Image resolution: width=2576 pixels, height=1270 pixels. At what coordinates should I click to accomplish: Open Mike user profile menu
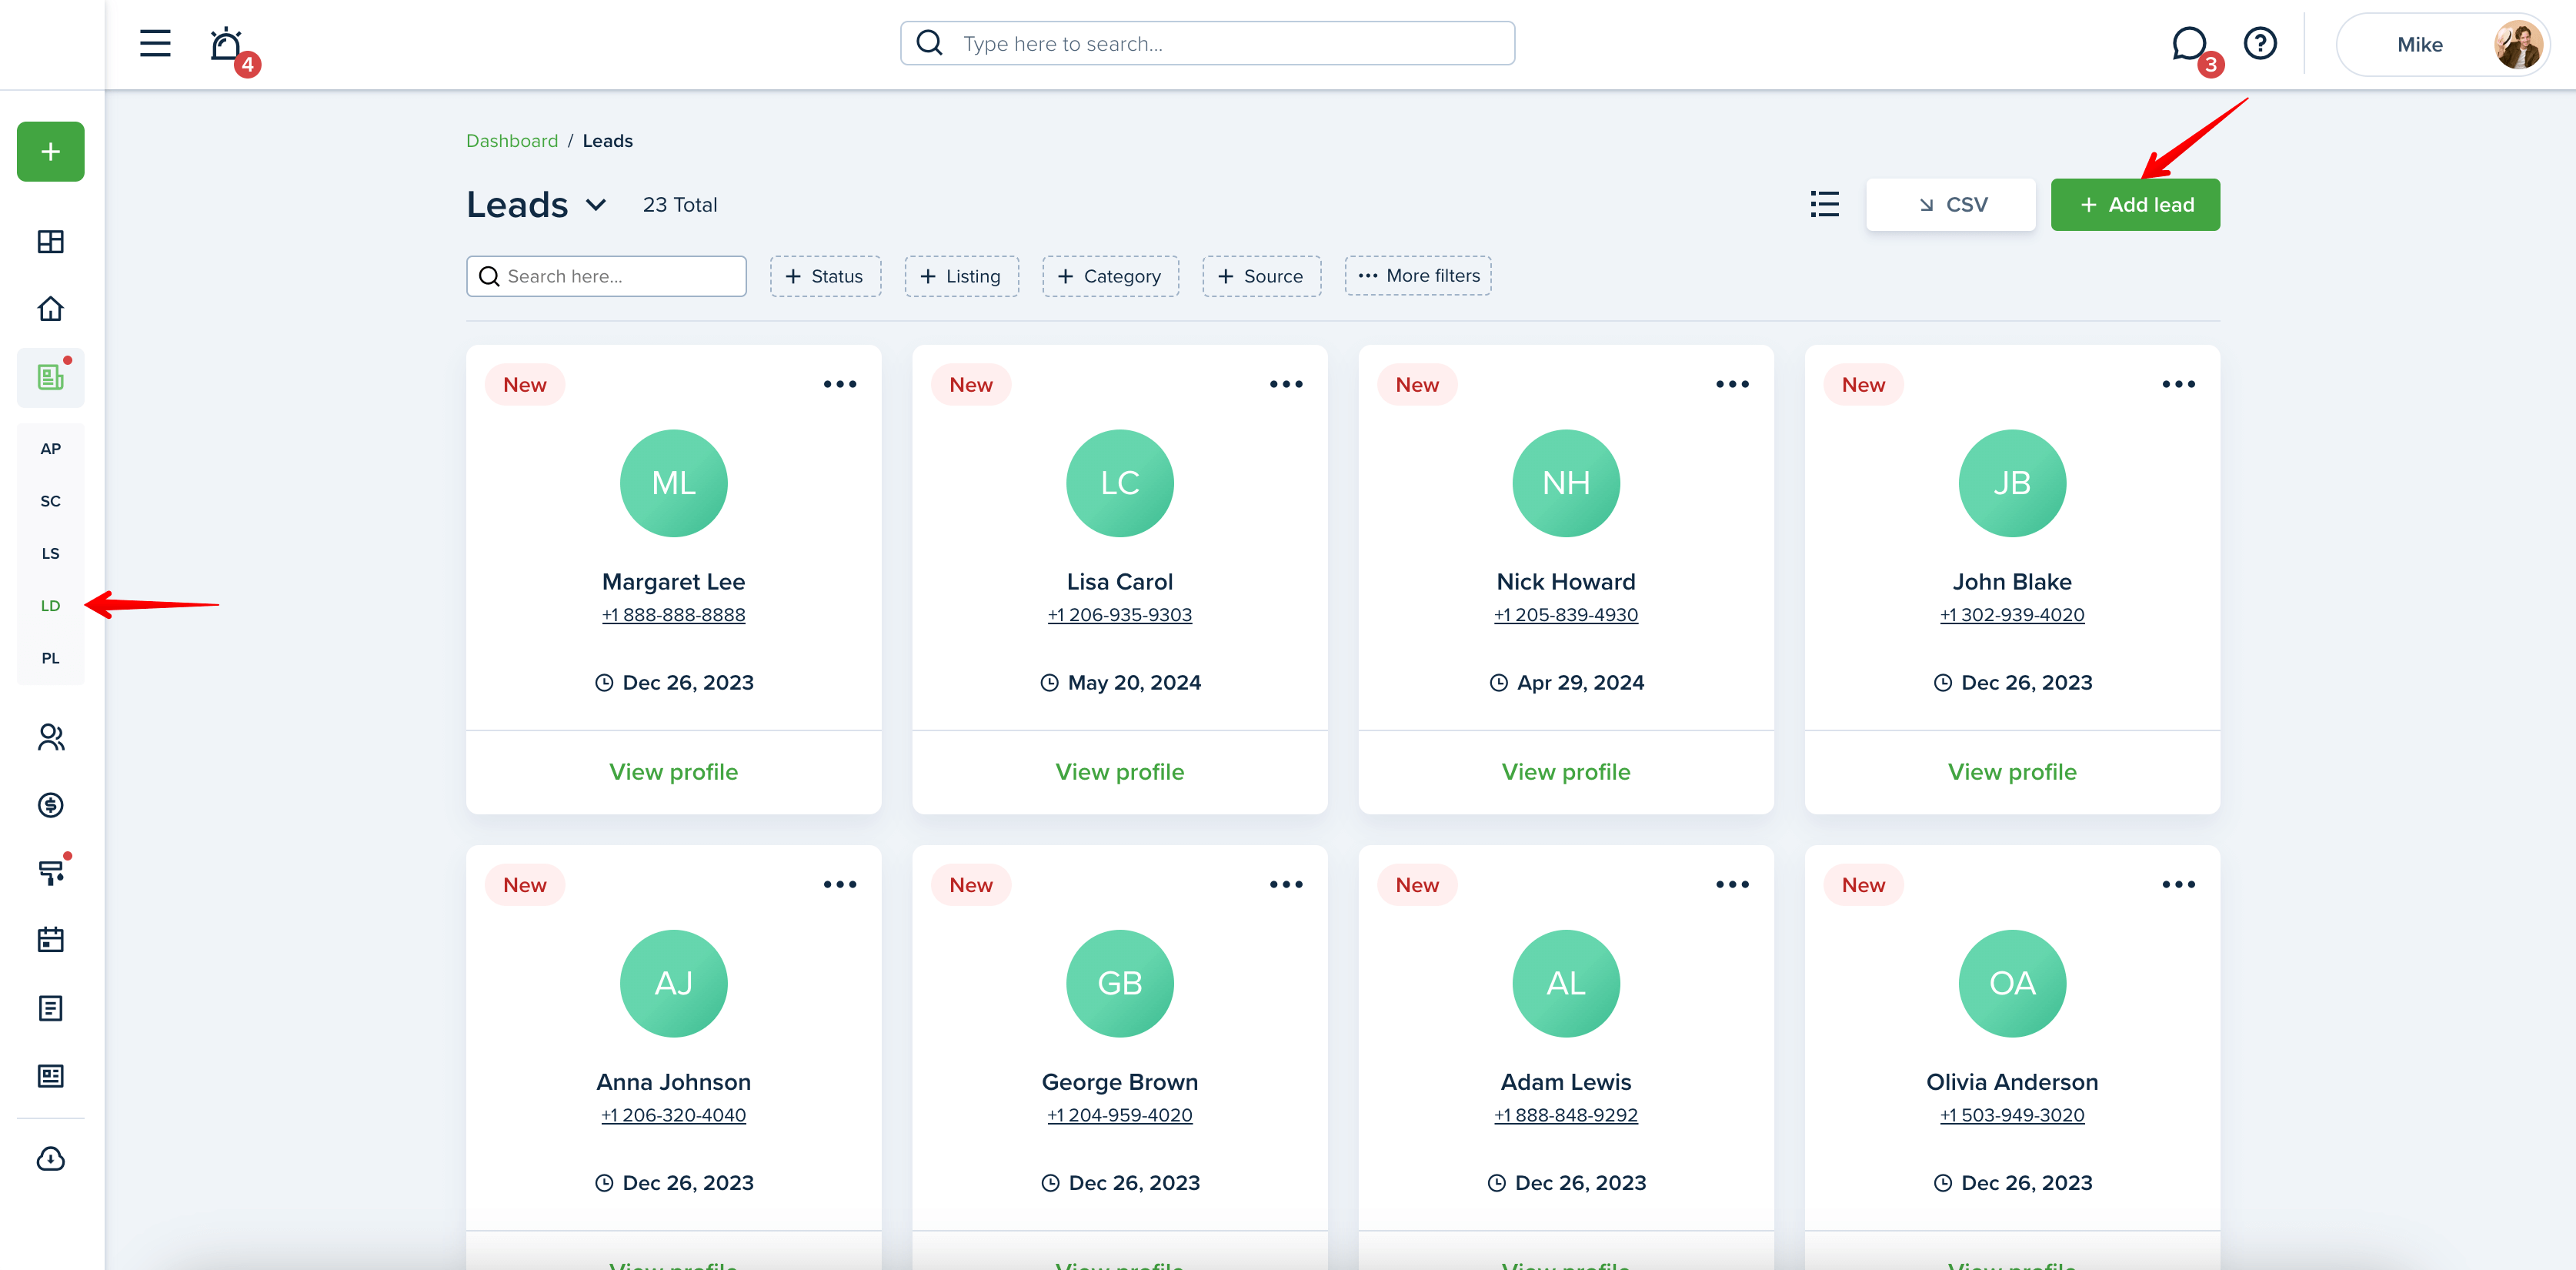coord(2443,44)
